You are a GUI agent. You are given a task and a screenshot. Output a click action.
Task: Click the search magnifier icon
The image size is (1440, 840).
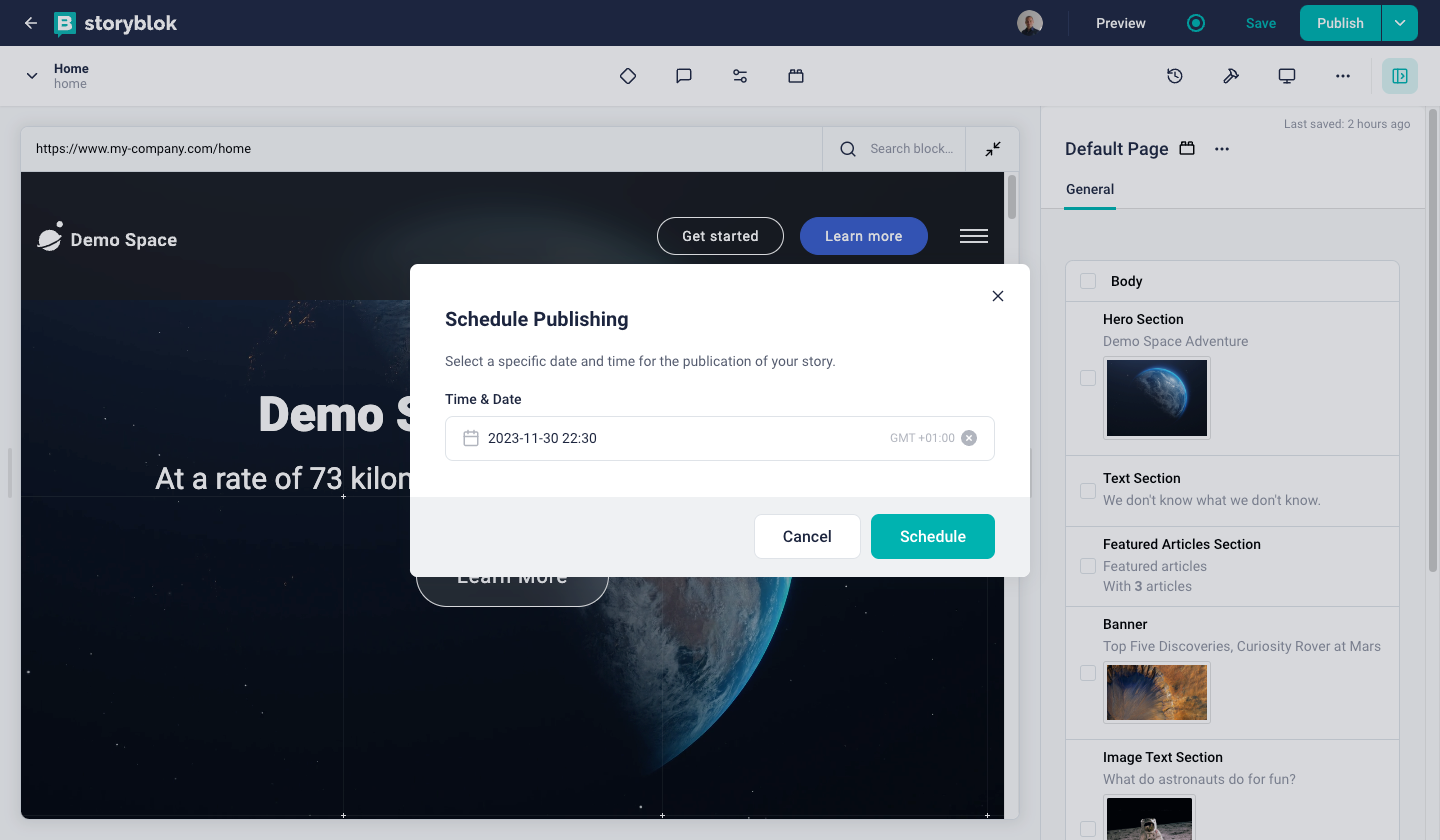tap(848, 149)
